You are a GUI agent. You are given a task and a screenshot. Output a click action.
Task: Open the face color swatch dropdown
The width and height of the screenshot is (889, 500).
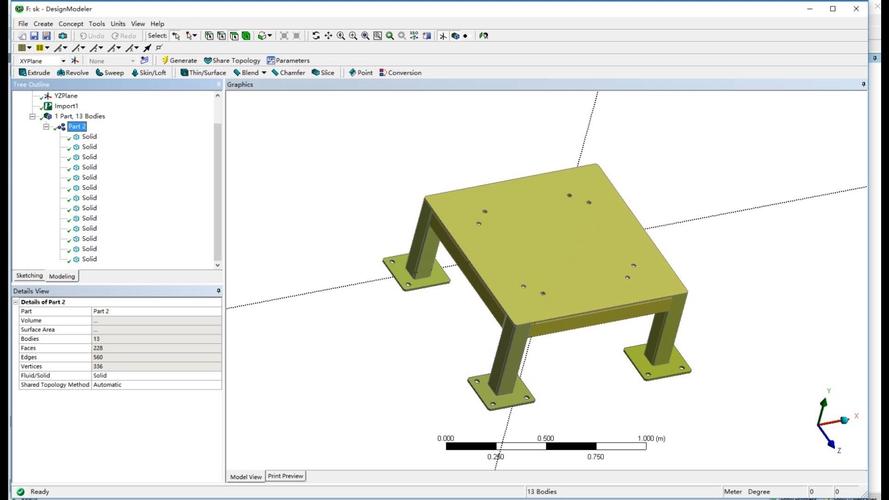tap(25, 48)
